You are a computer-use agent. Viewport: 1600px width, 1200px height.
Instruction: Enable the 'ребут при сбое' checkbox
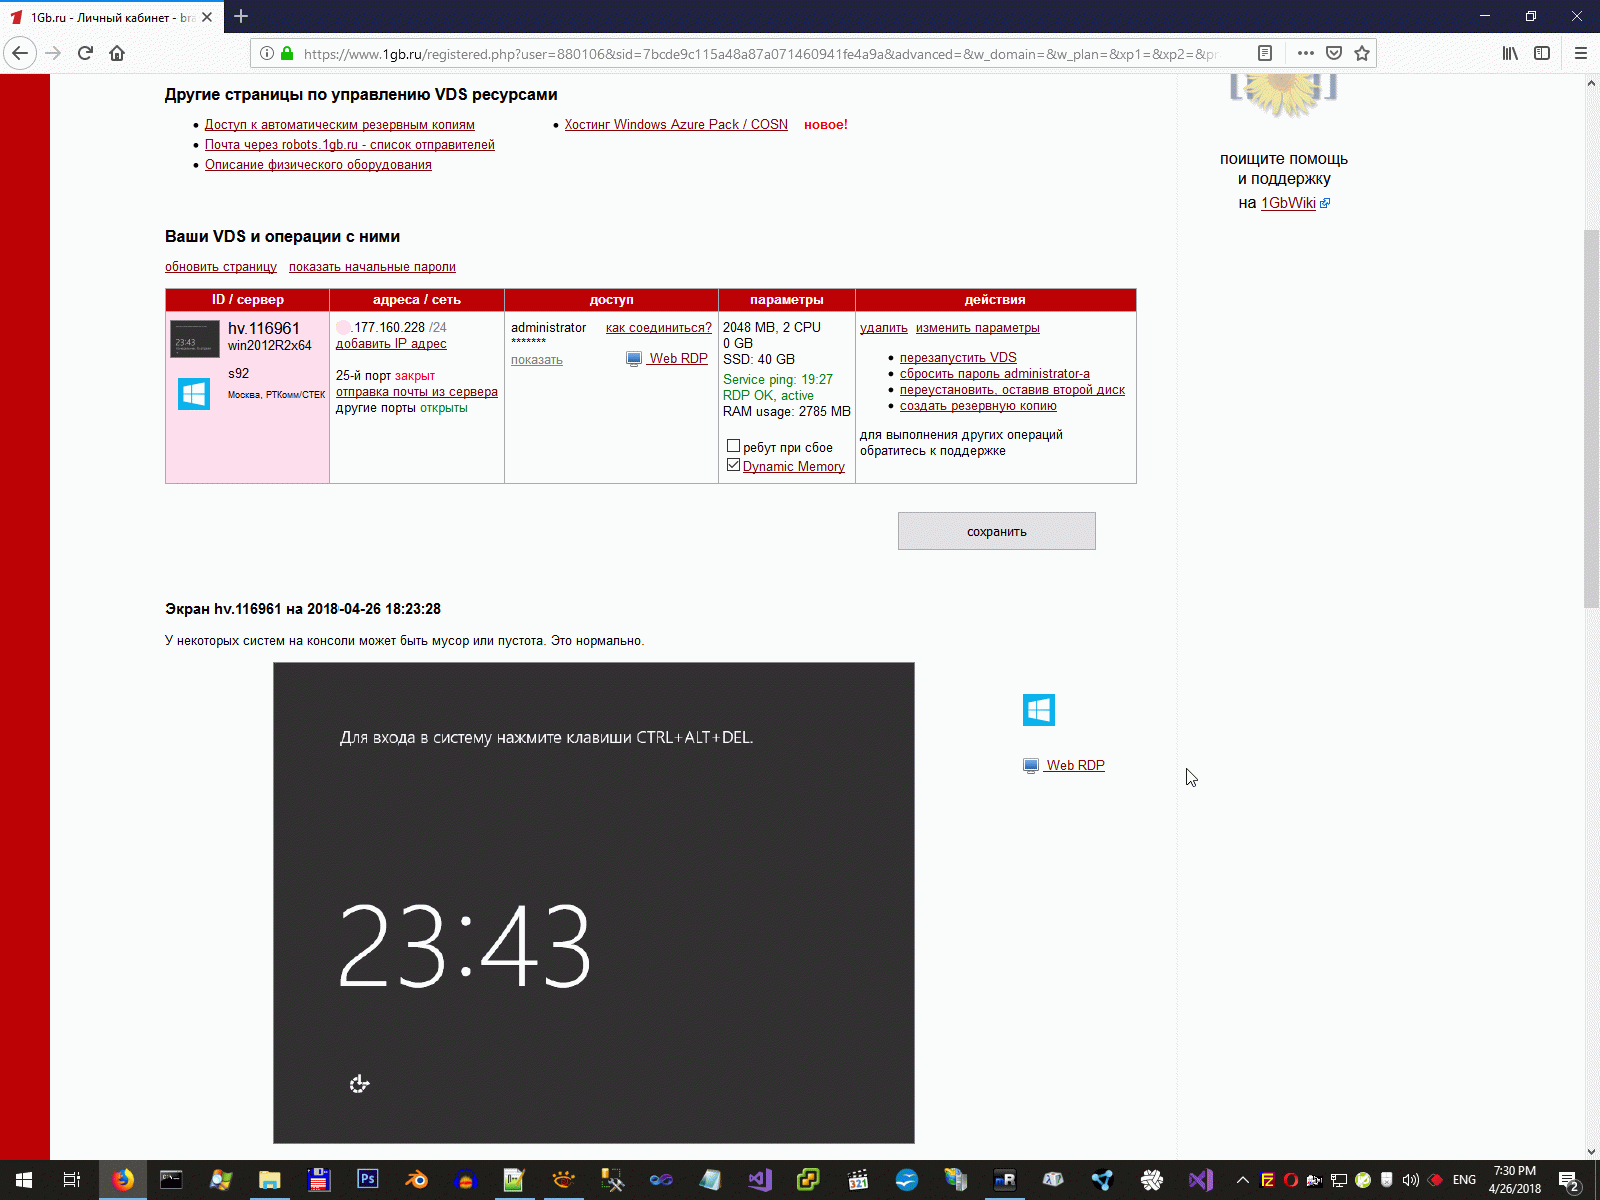[x=733, y=446]
